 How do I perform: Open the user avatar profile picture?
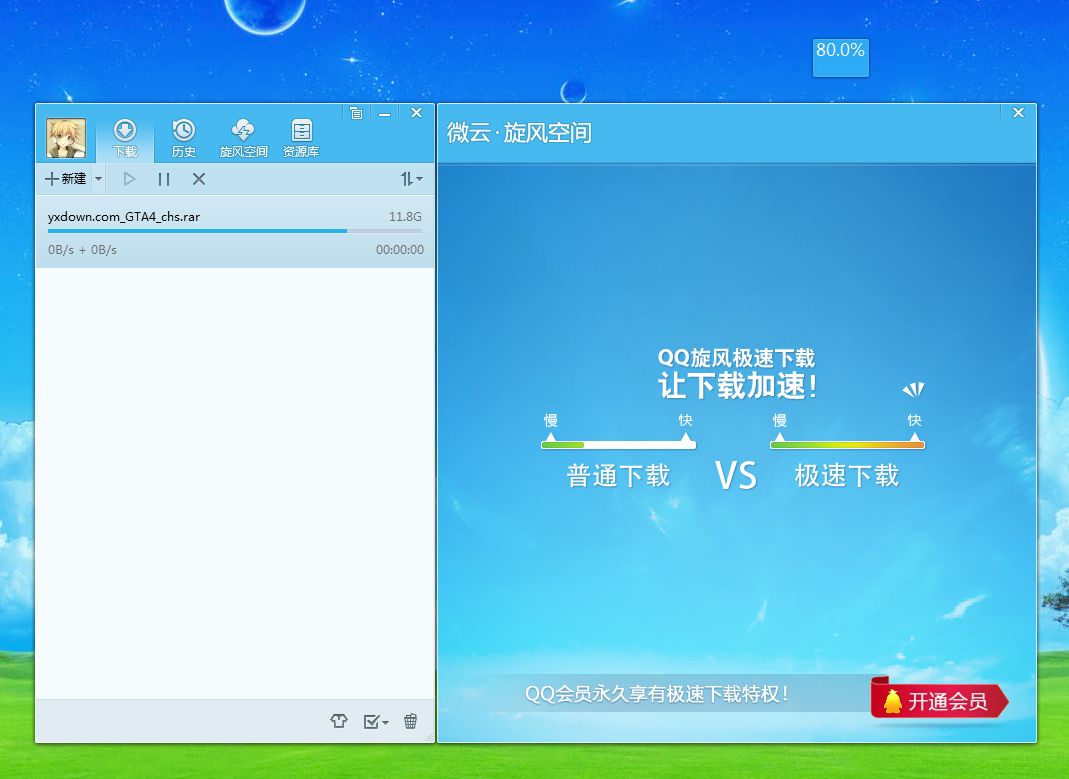(66, 138)
